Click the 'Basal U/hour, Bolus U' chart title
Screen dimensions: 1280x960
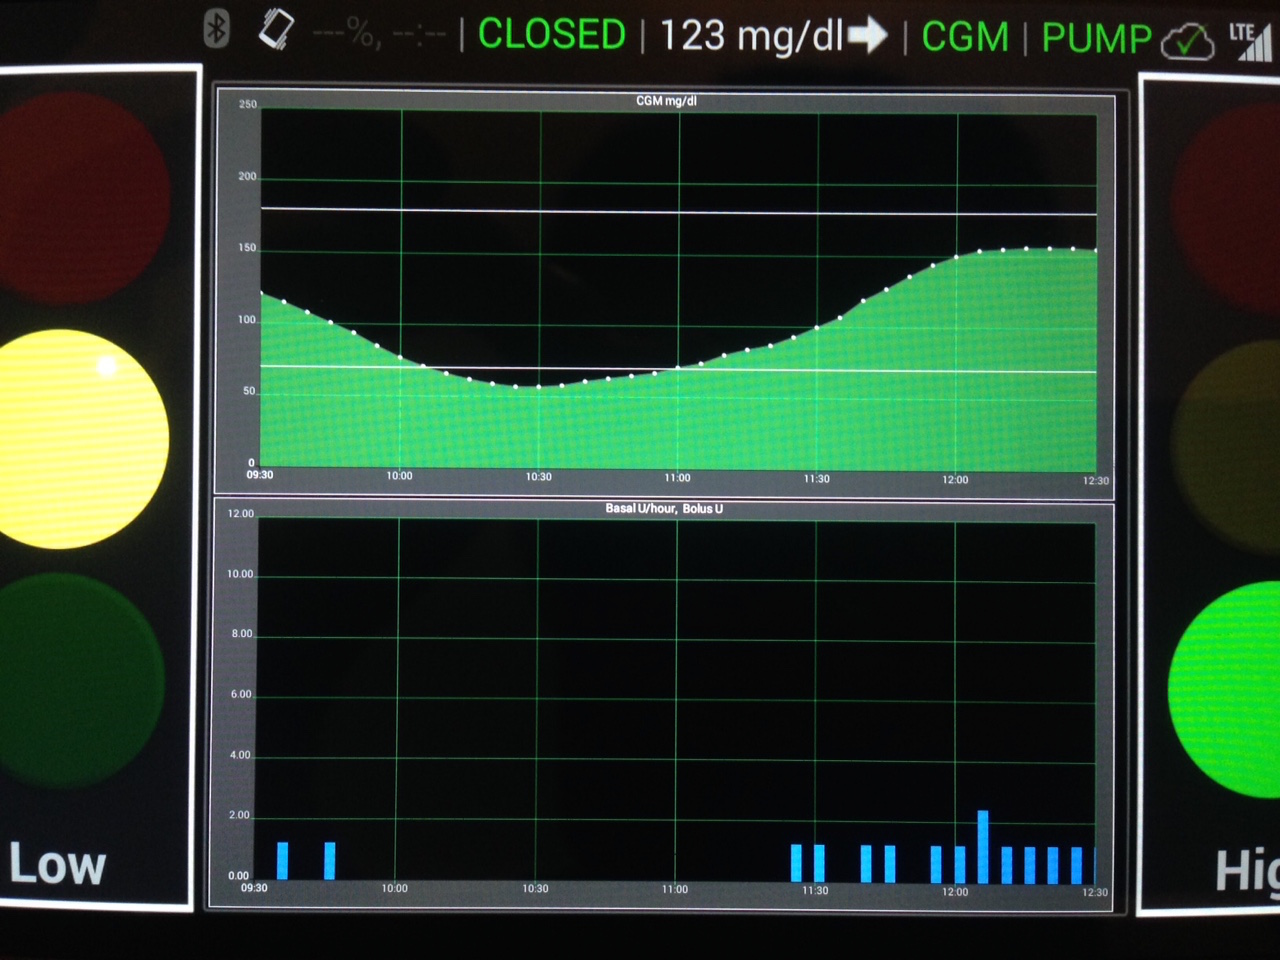663,509
